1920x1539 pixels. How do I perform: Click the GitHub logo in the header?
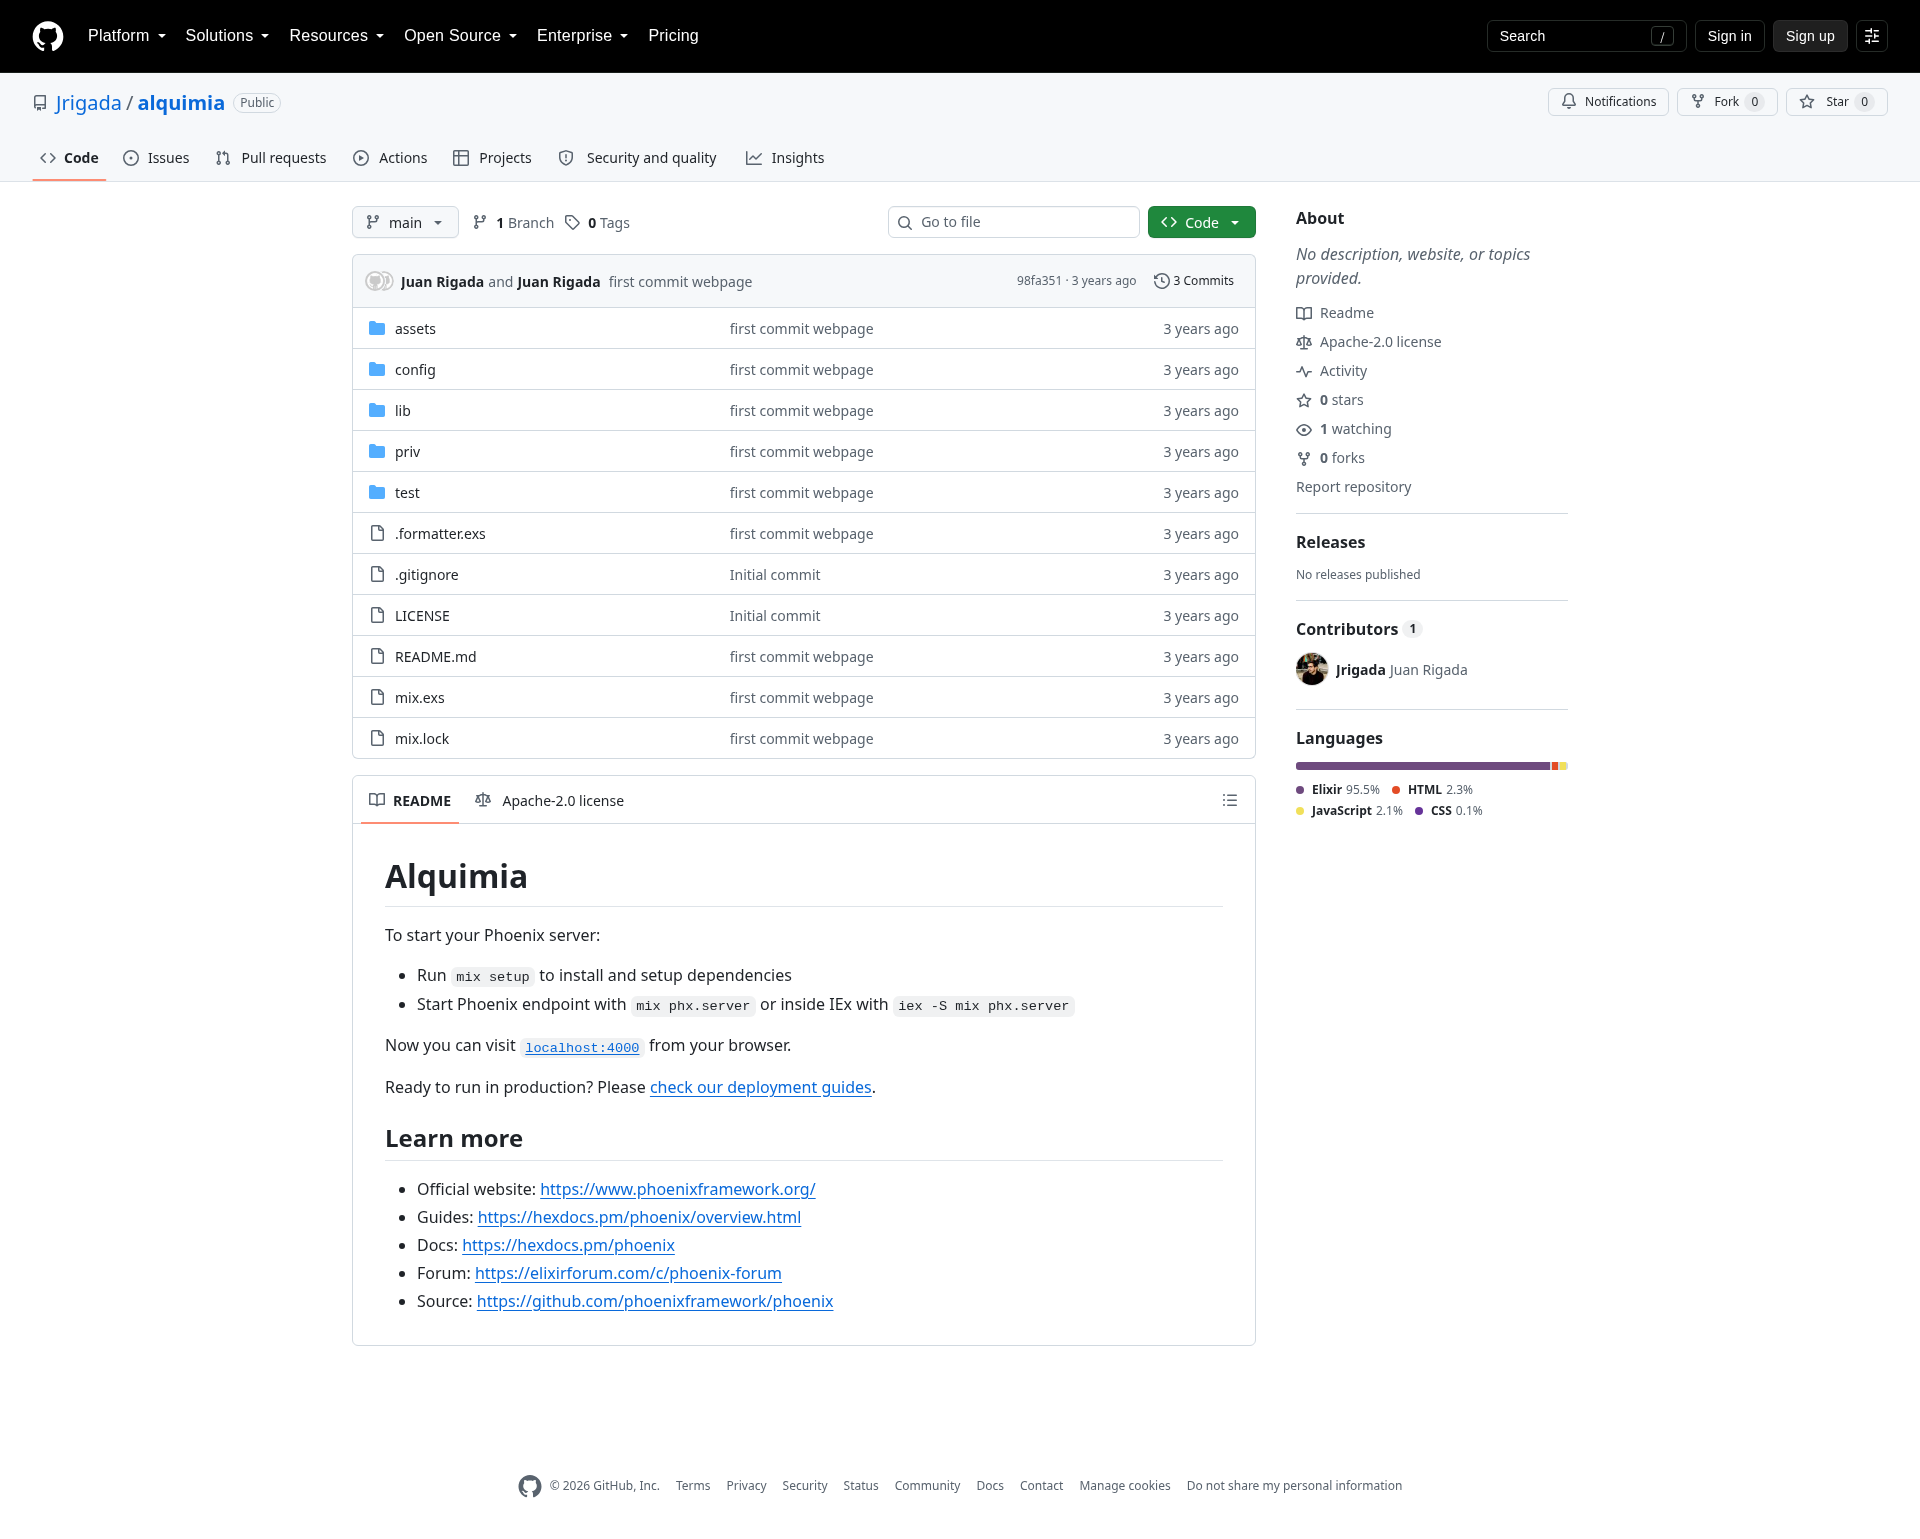48,36
